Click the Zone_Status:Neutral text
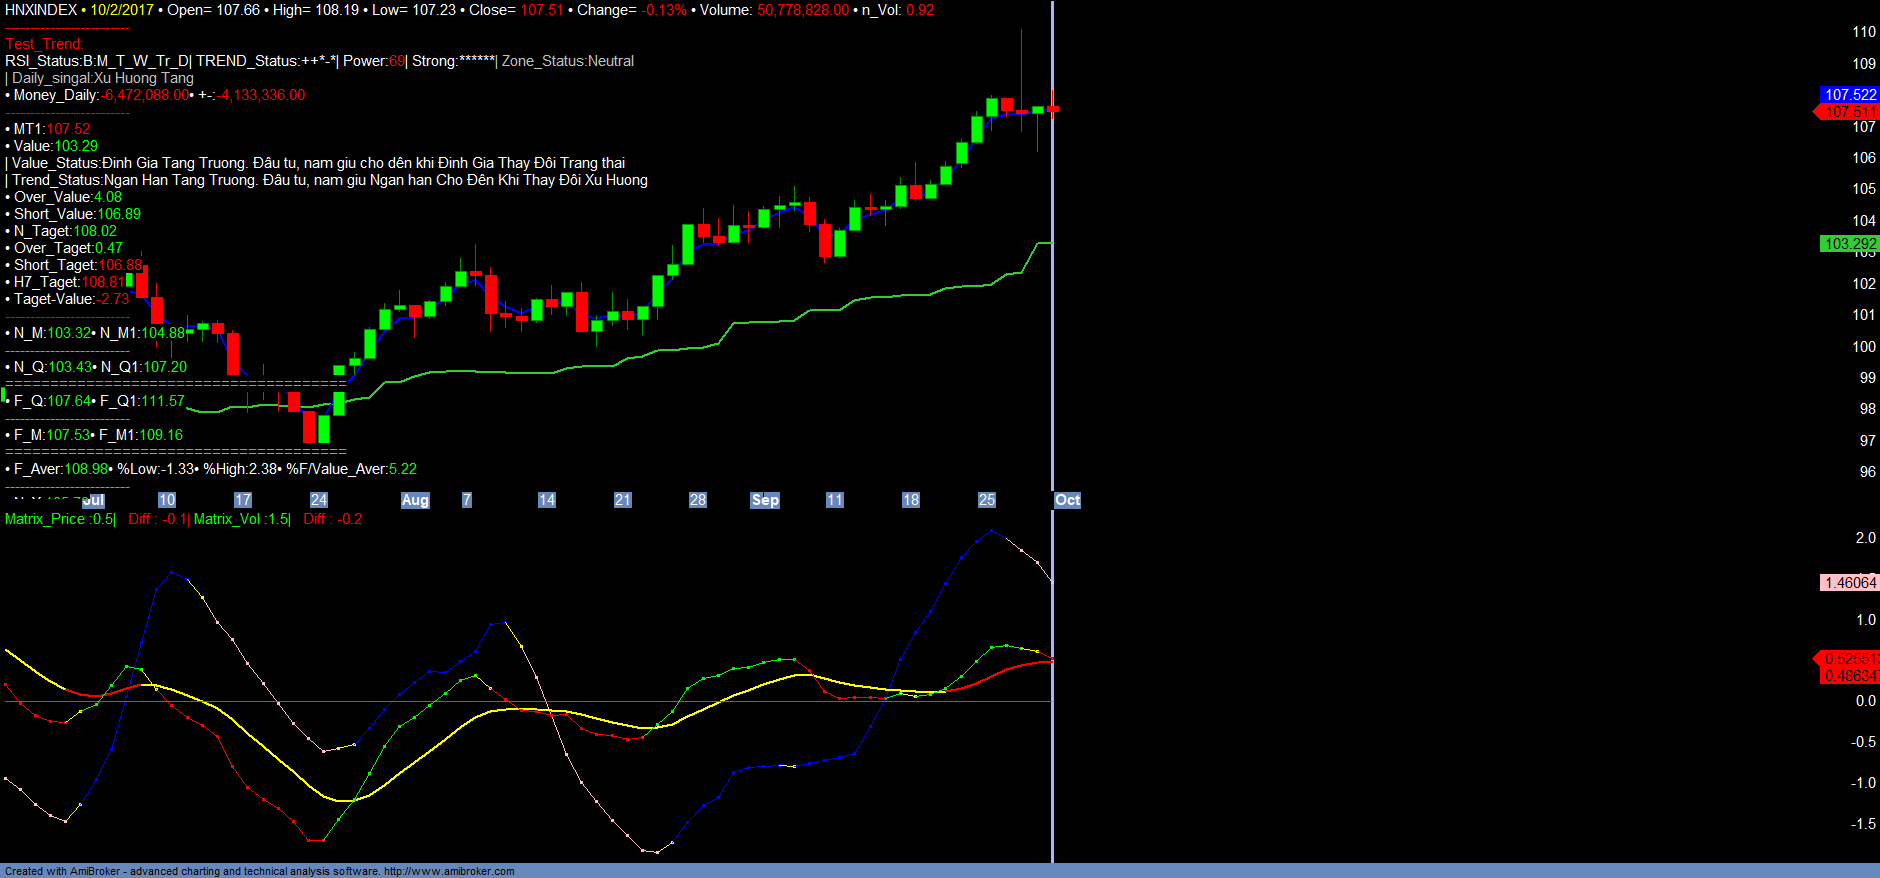 point(567,61)
